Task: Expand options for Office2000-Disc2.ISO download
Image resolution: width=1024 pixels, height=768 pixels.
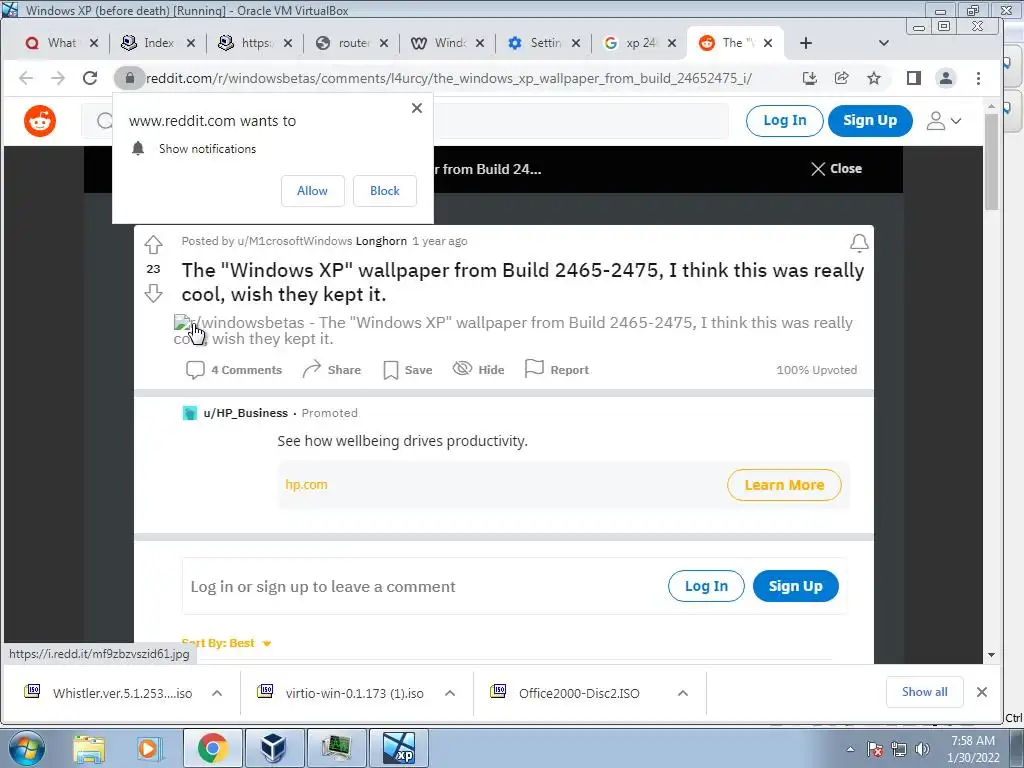Action: (x=682, y=694)
